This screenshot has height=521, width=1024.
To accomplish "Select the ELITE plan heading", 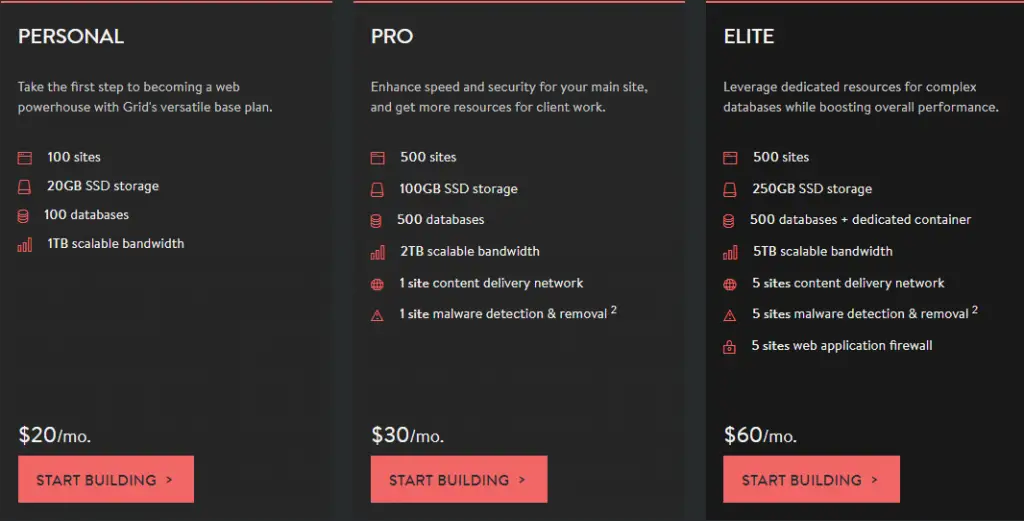I will [748, 36].
